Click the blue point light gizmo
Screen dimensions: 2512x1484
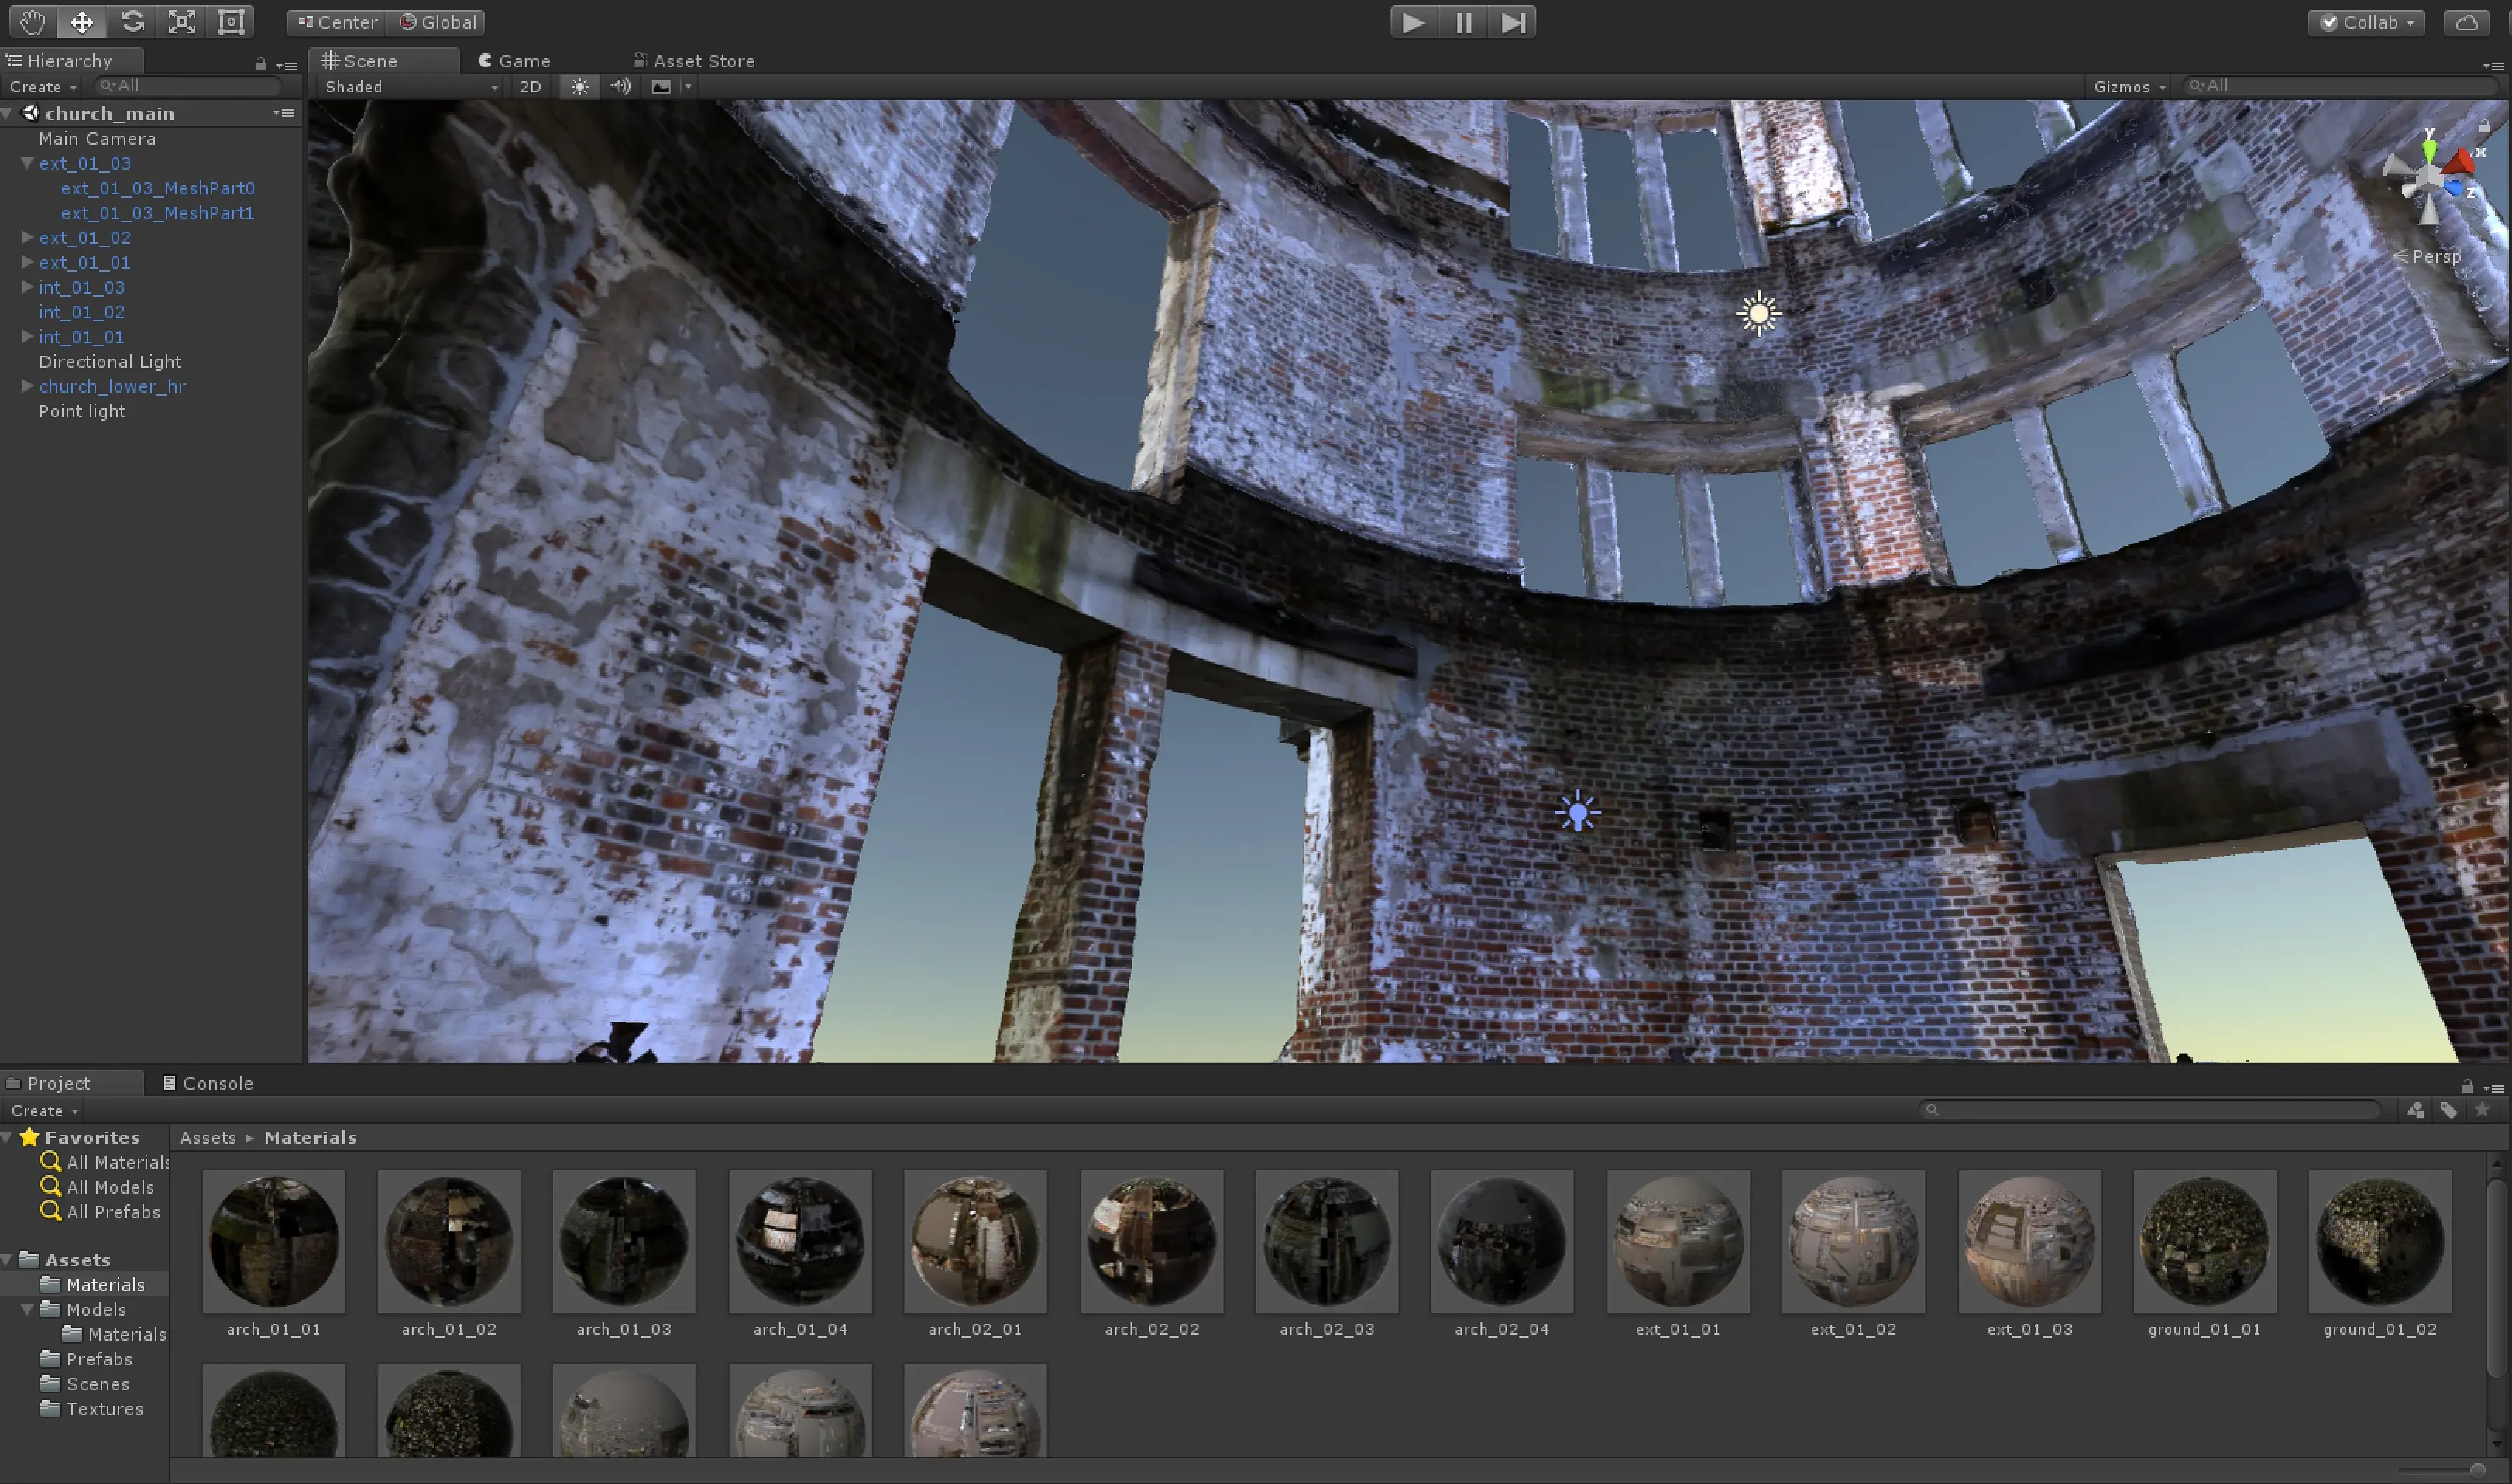coord(1577,811)
